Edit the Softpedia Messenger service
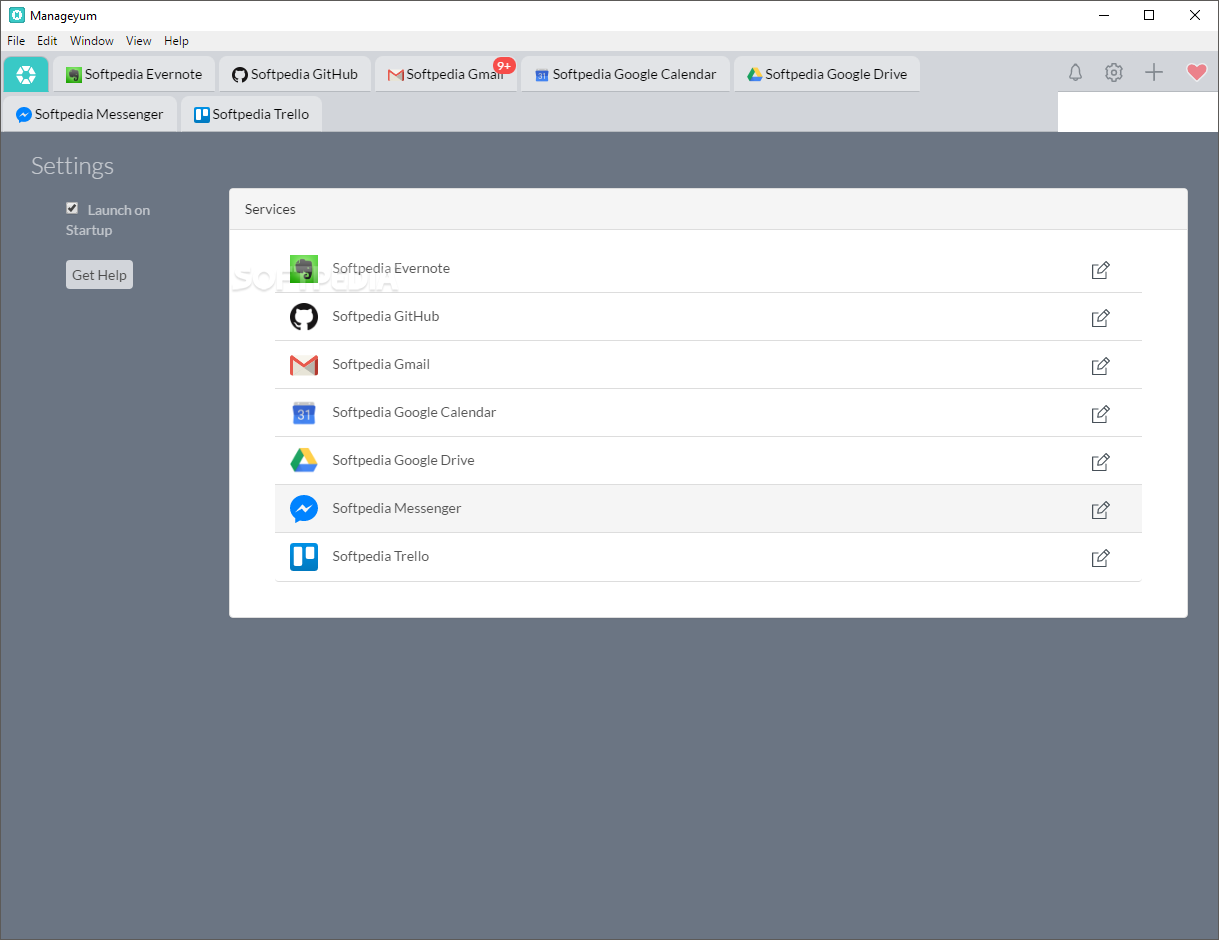Screen dimensions: 1219x940 [x=1100, y=510]
